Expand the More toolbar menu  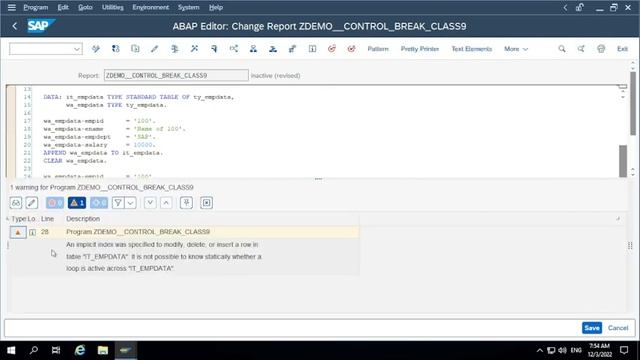click(516, 49)
